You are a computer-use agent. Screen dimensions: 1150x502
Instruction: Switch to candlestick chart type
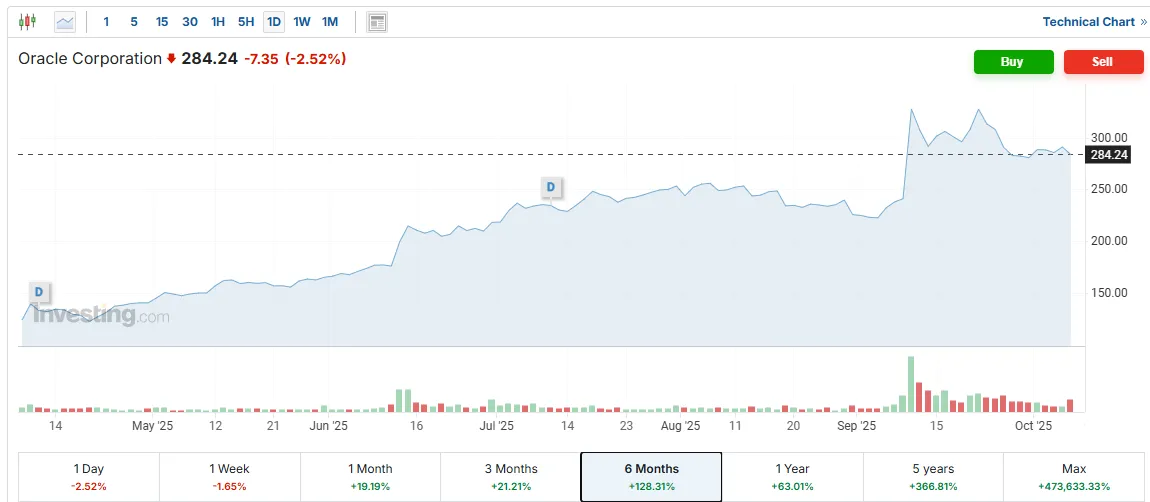click(x=27, y=21)
